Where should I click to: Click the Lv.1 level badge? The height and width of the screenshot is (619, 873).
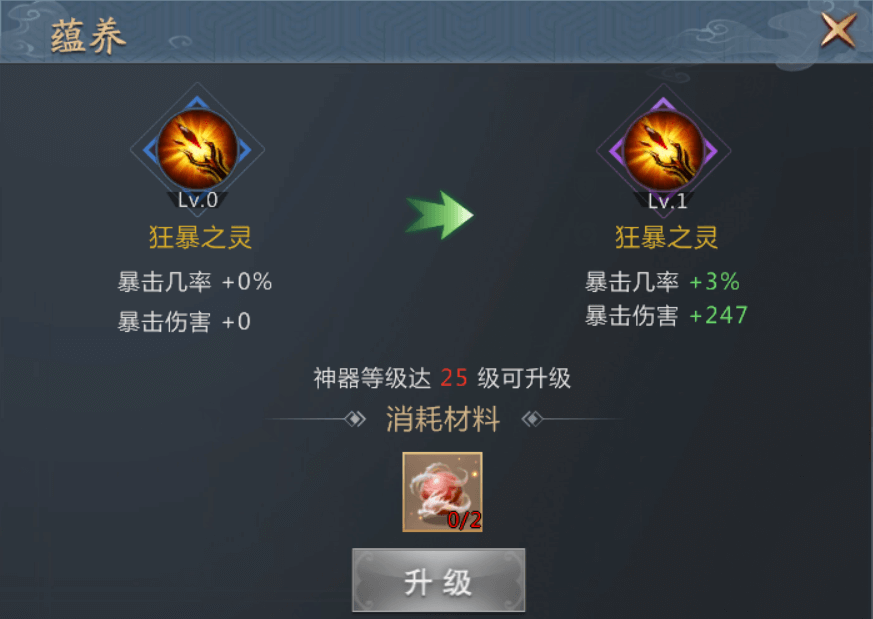click(666, 201)
